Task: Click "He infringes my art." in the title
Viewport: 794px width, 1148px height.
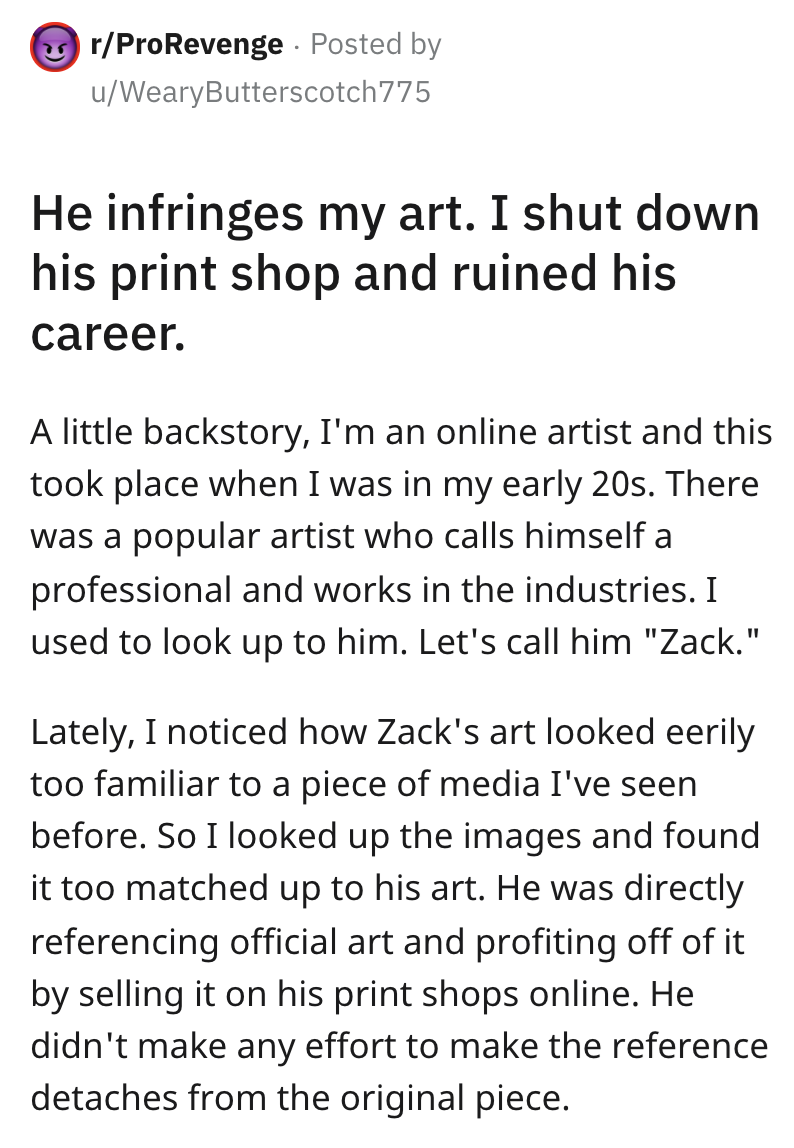Action: point(242,213)
